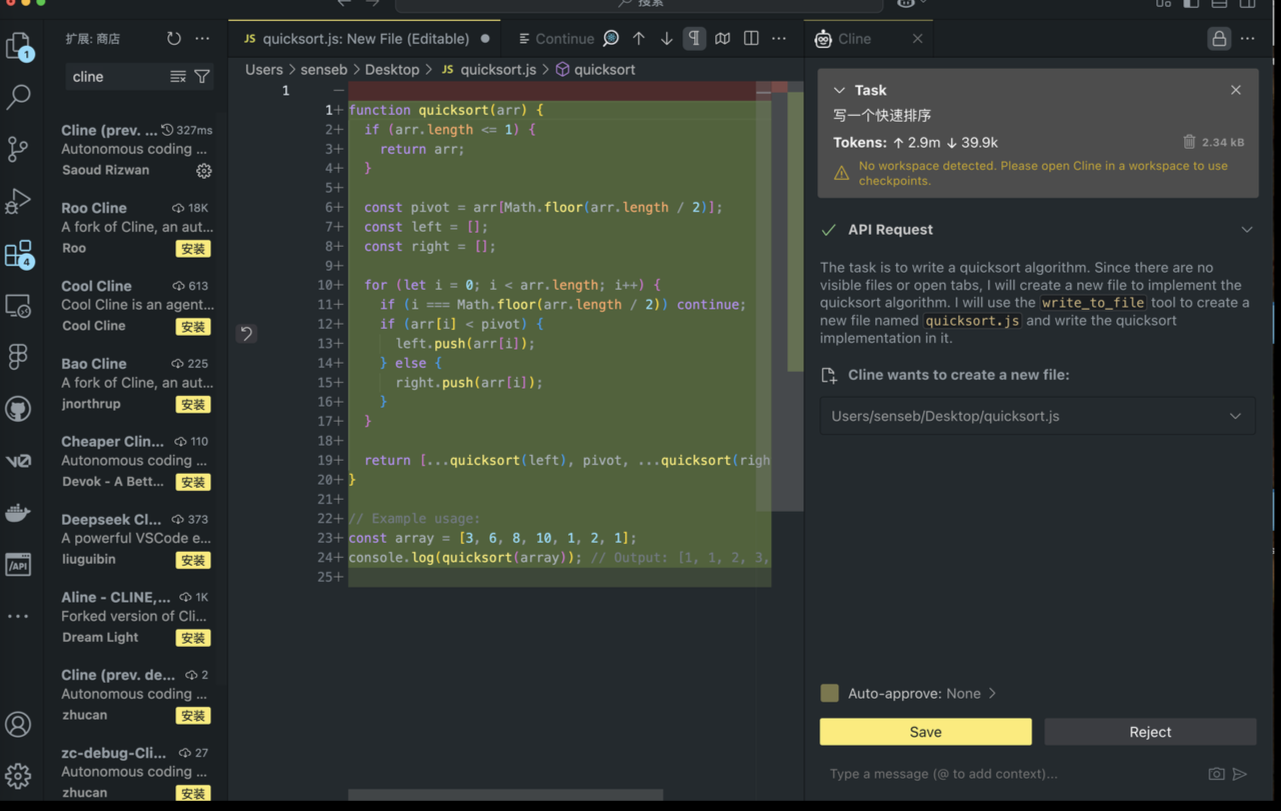Image resolution: width=1281 pixels, height=811 pixels.
Task: Toggle whitespace rendering with pilcrow icon
Action: coord(694,39)
